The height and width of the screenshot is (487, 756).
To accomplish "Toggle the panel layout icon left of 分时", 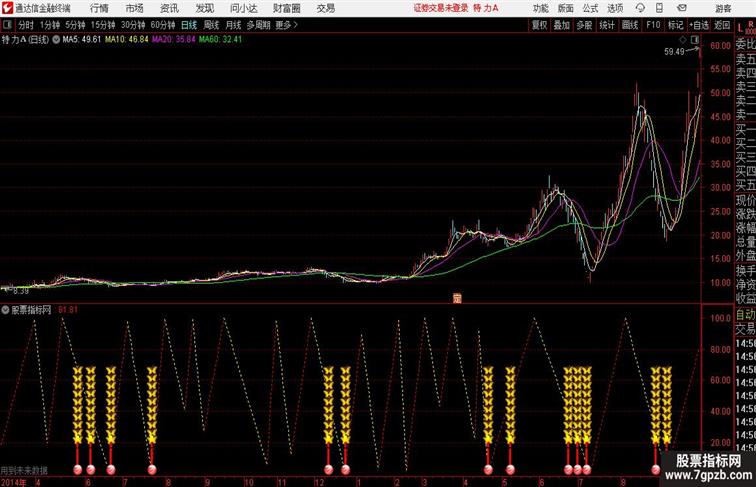I will [7, 25].
